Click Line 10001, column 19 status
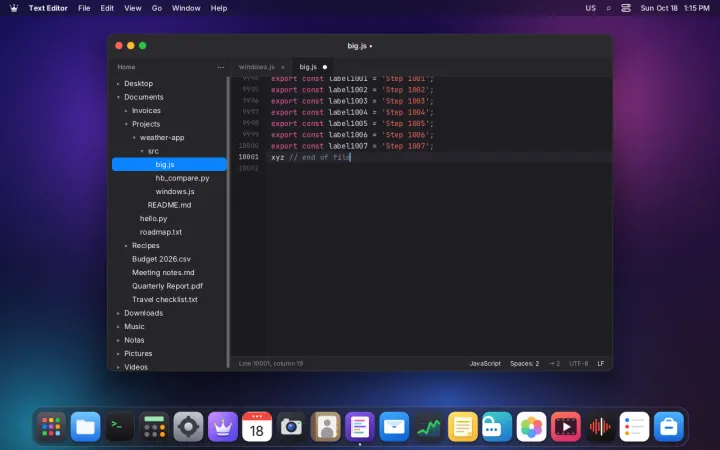 coord(271,363)
